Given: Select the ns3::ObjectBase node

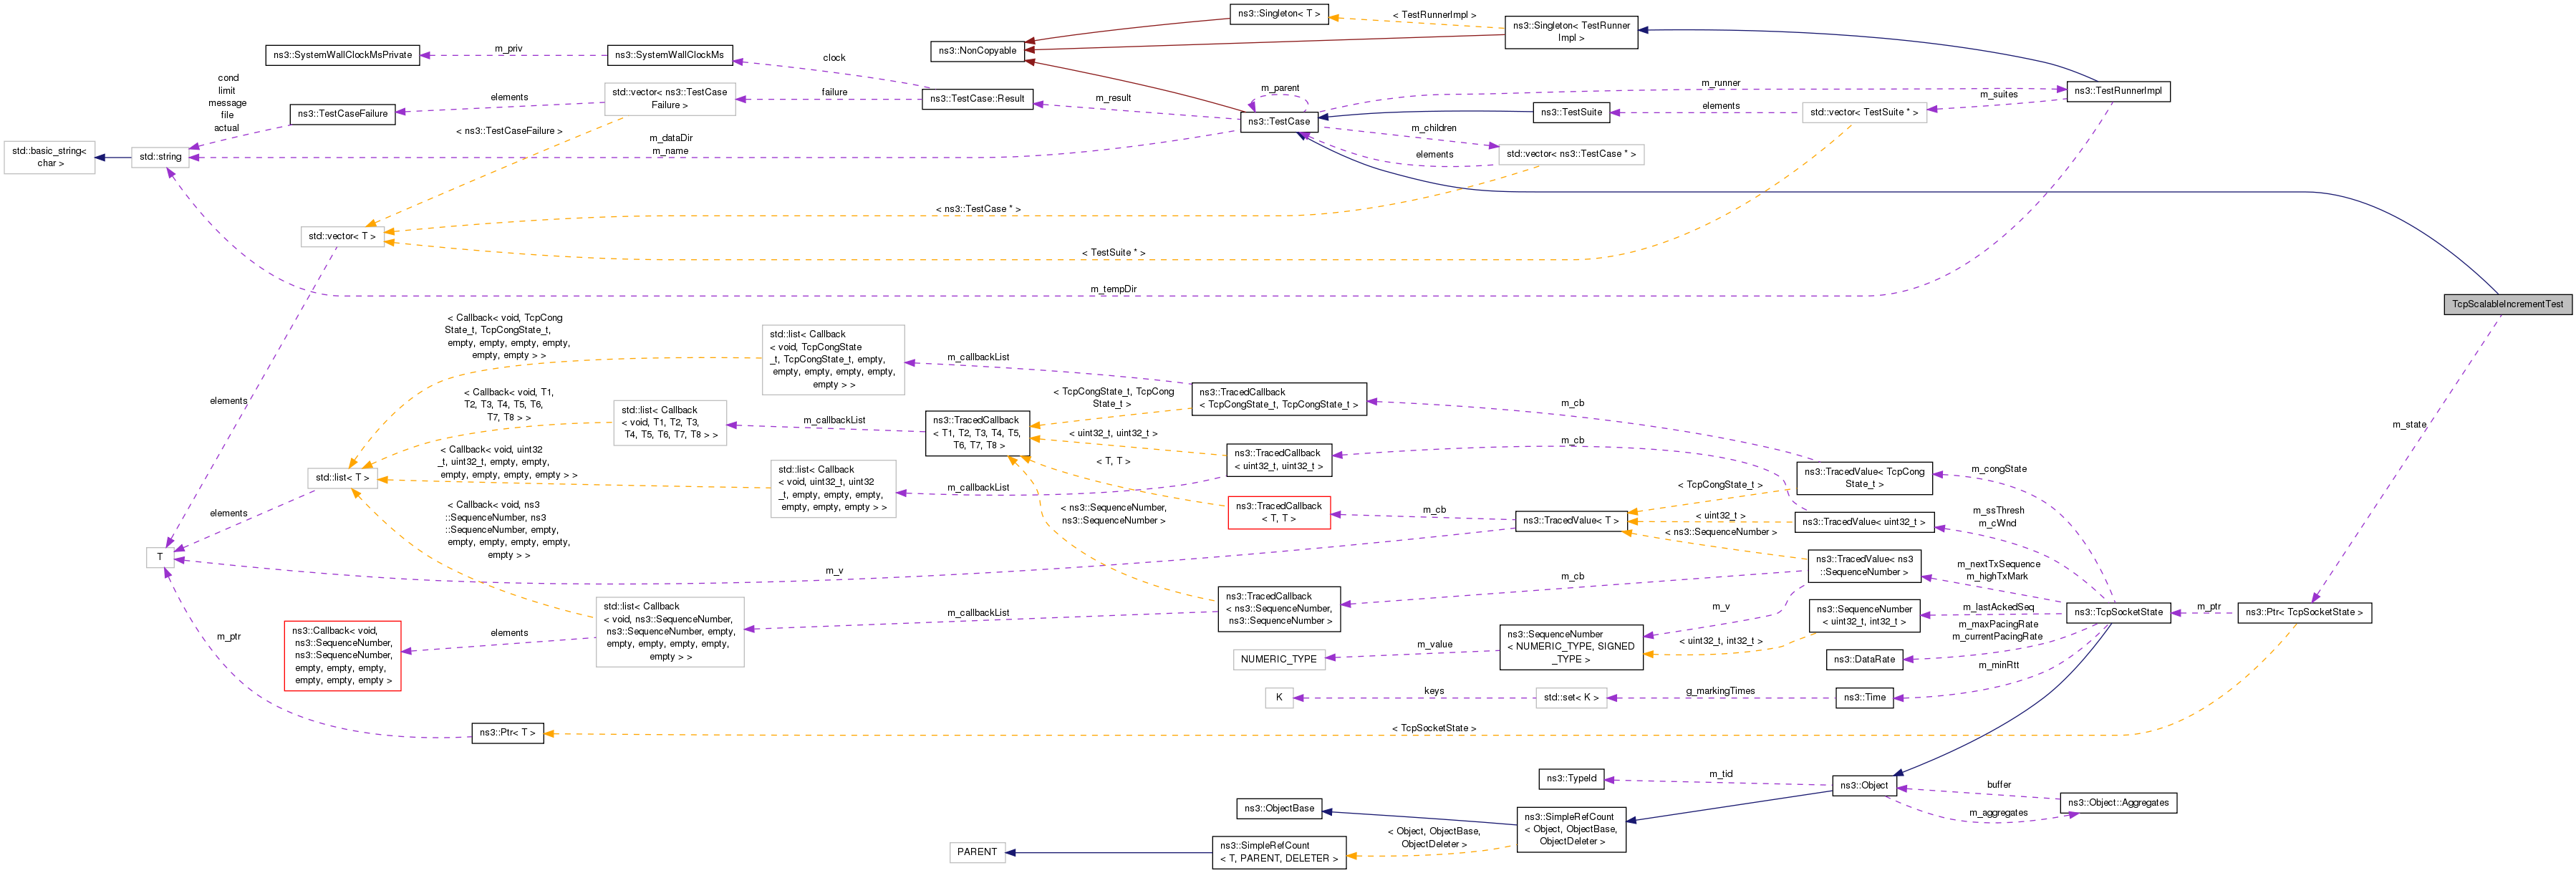Looking at the screenshot, I should 1279,808.
